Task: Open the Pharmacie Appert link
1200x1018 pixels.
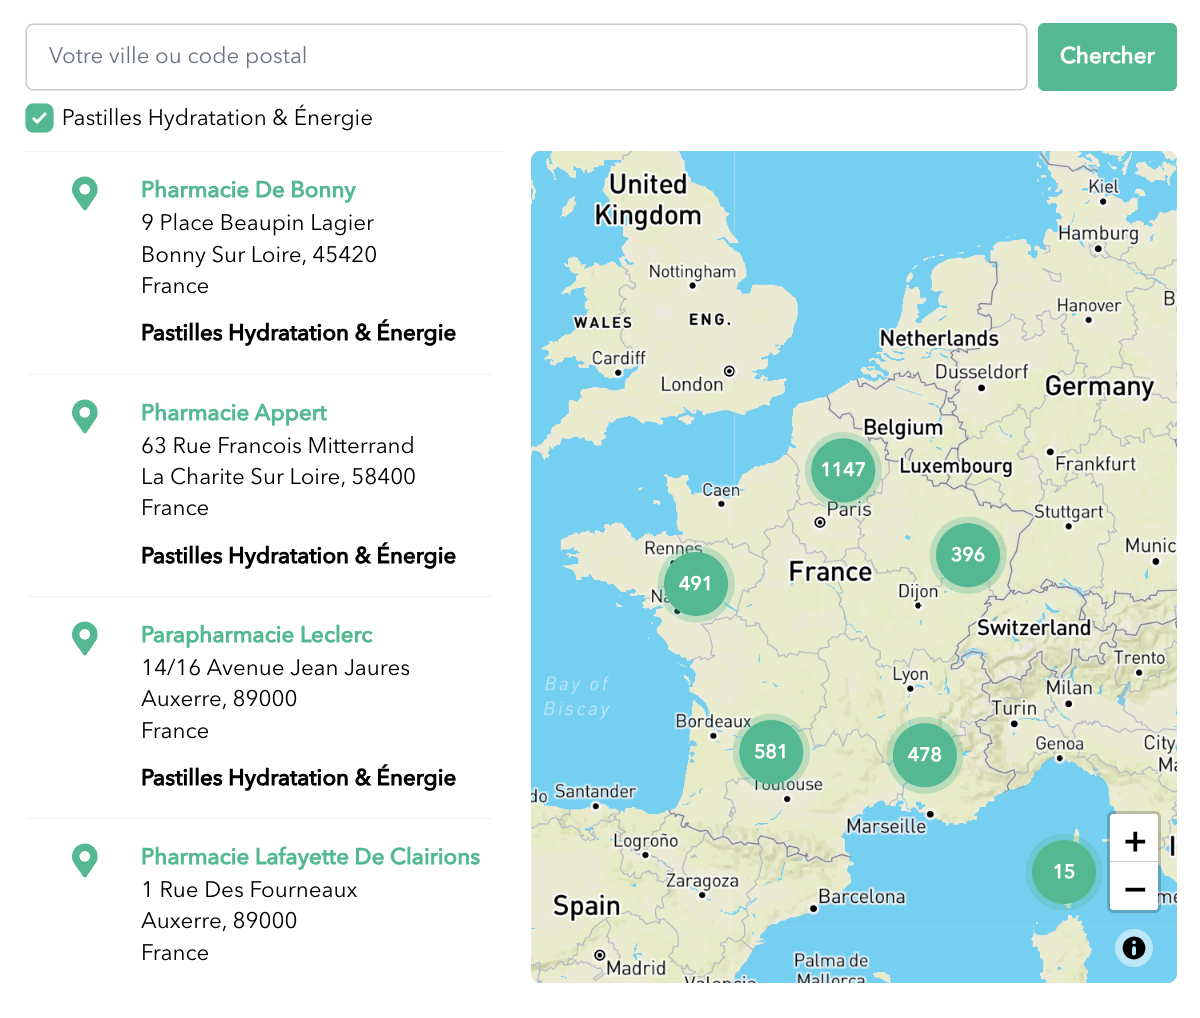Action: [234, 413]
